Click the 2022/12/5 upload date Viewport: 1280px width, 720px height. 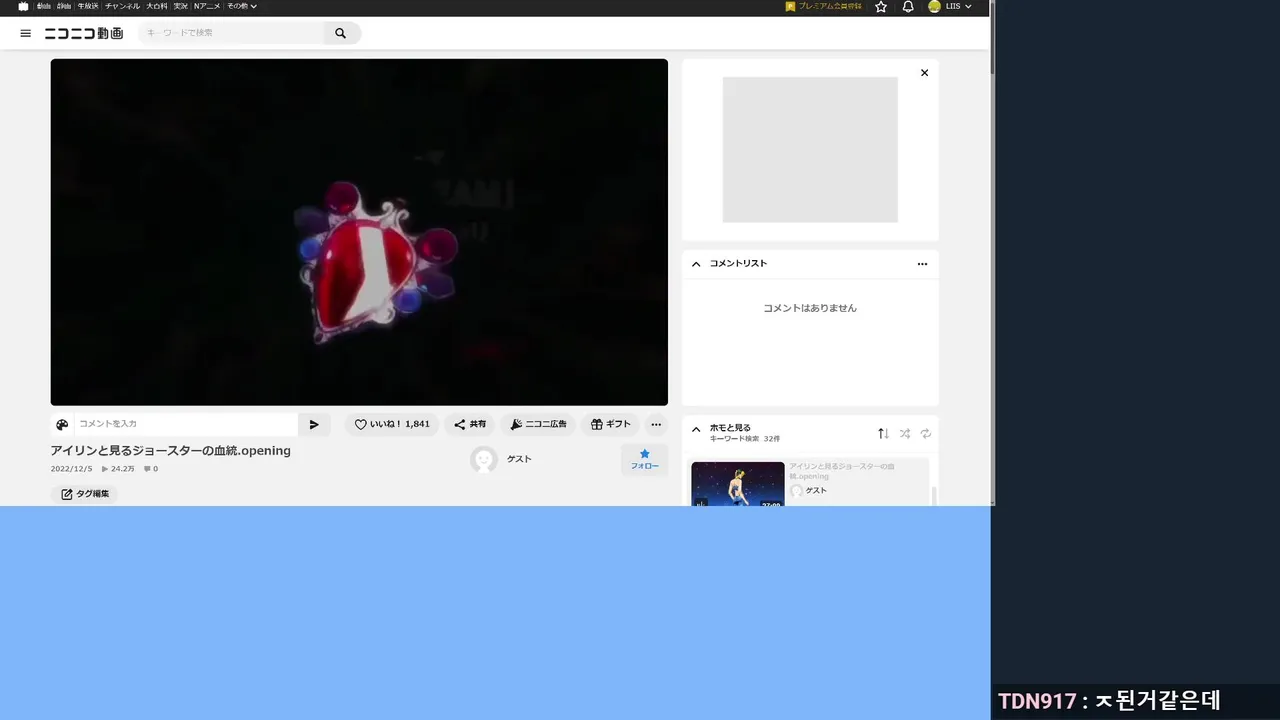click(71, 469)
